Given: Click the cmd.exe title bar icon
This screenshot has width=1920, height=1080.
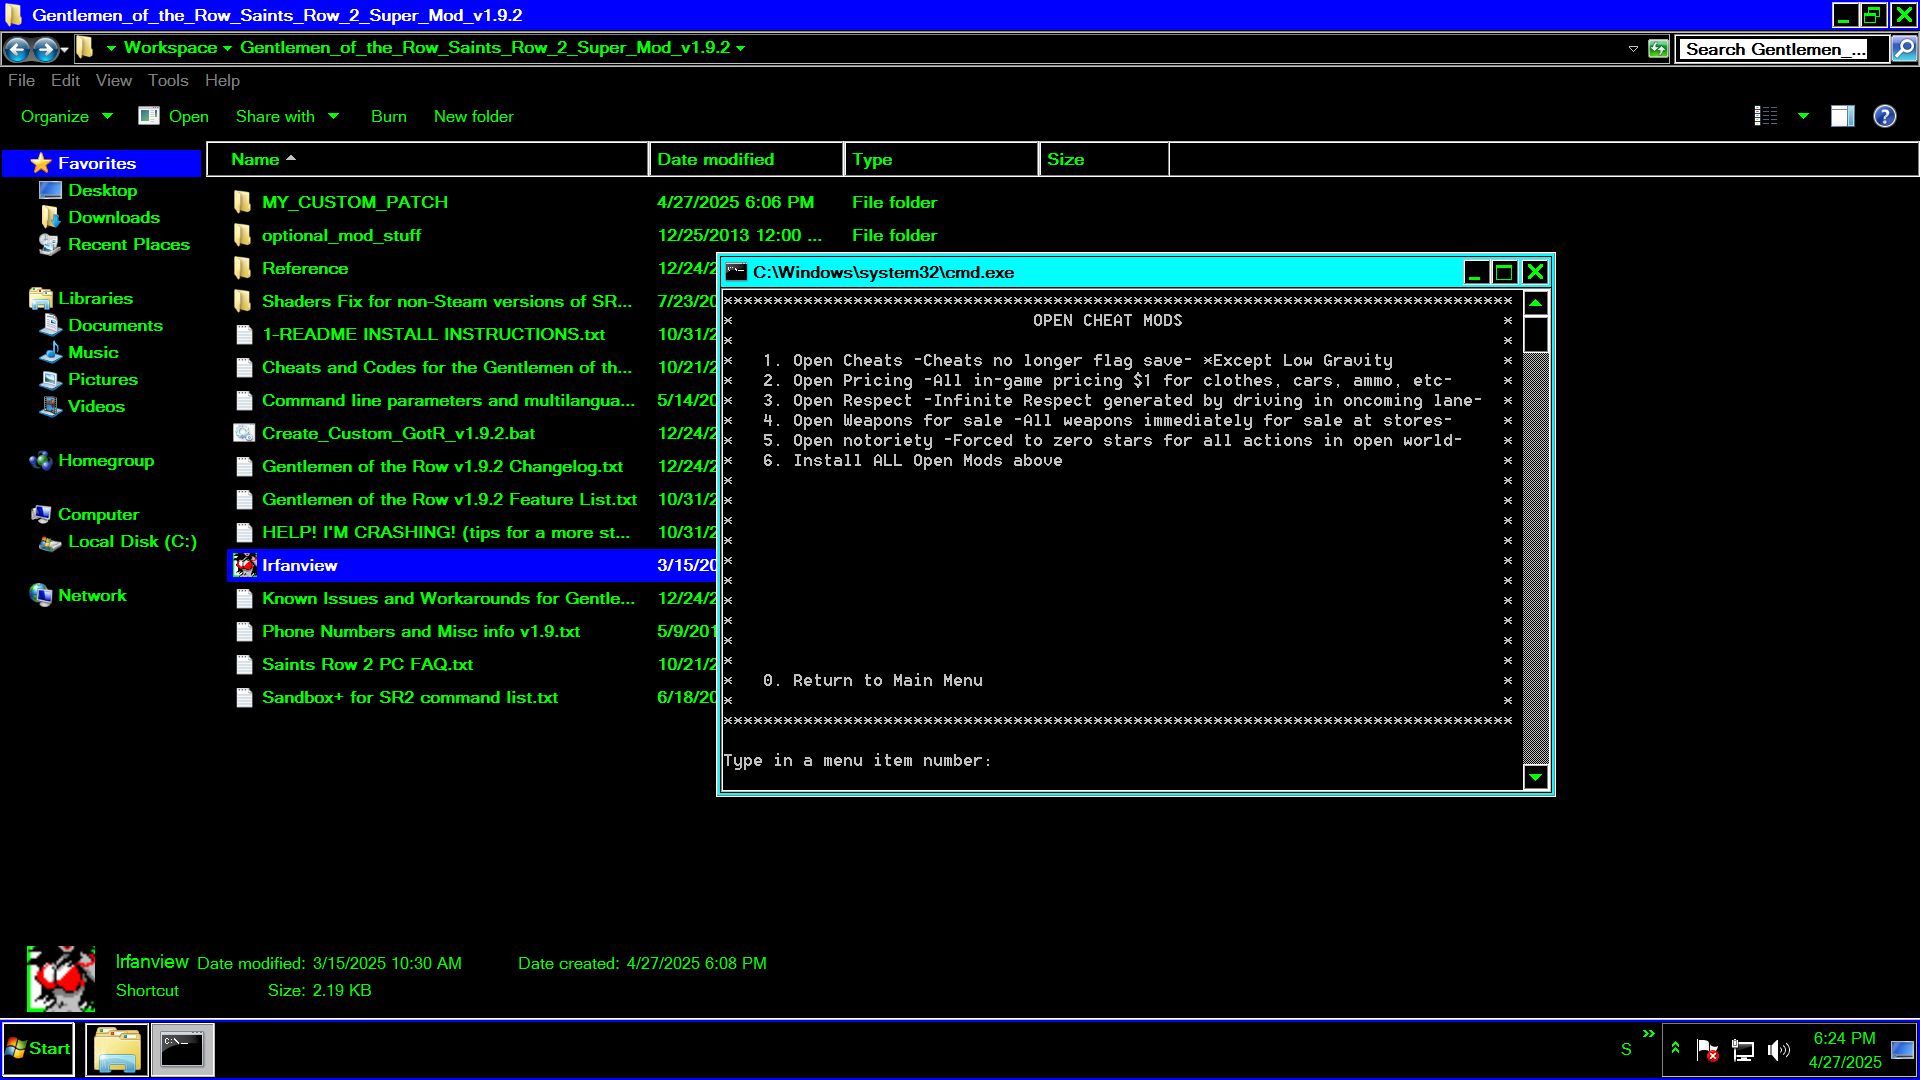Looking at the screenshot, I should point(736,272).
